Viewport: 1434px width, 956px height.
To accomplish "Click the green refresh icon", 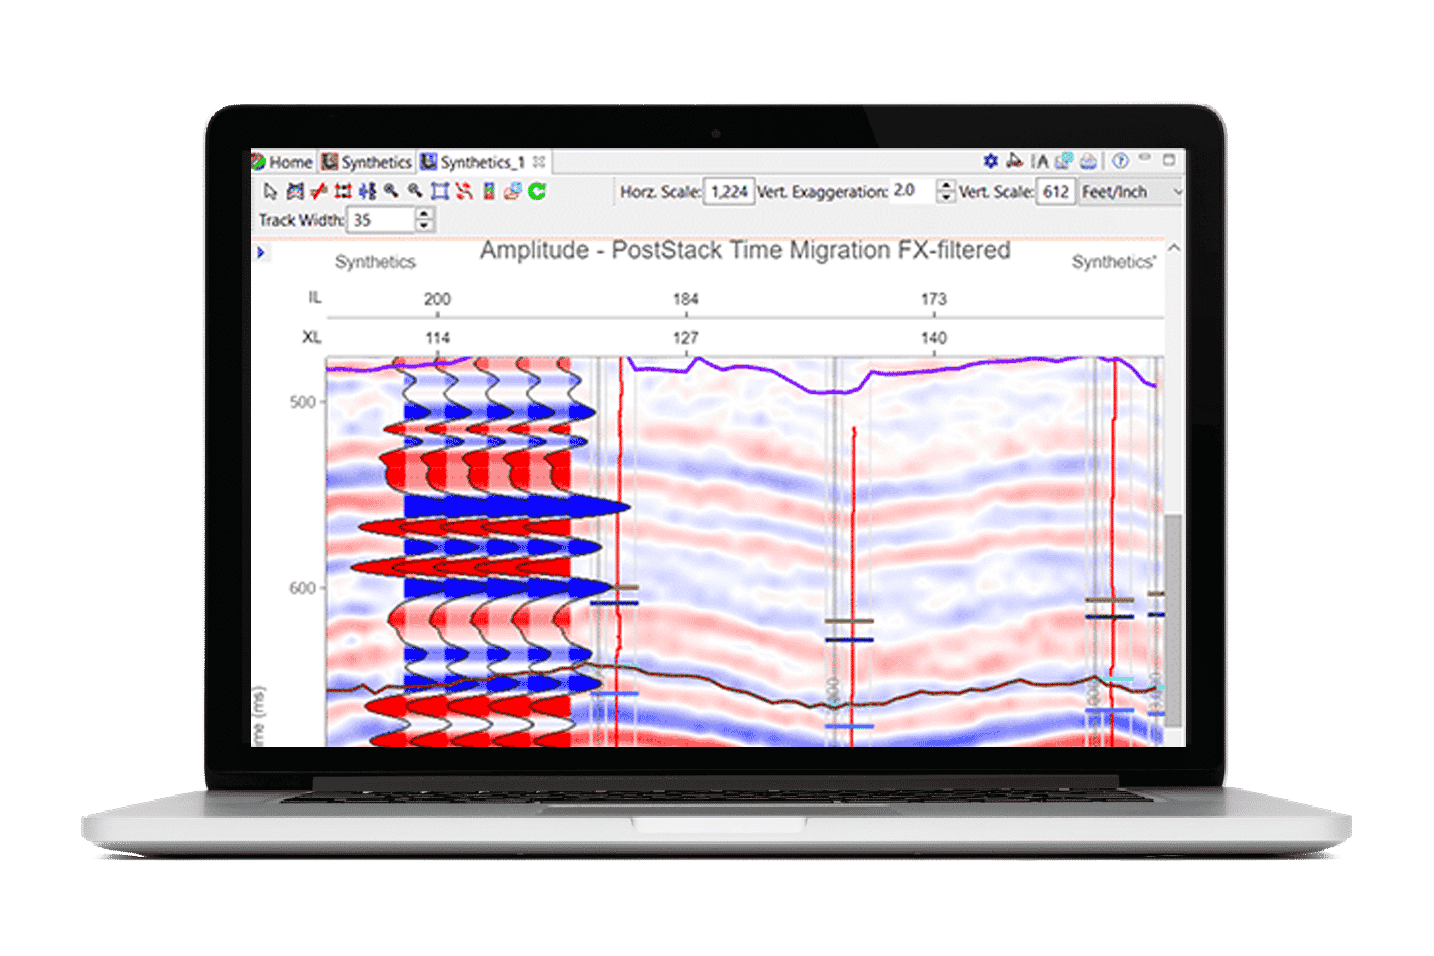I will pos(537,191).
